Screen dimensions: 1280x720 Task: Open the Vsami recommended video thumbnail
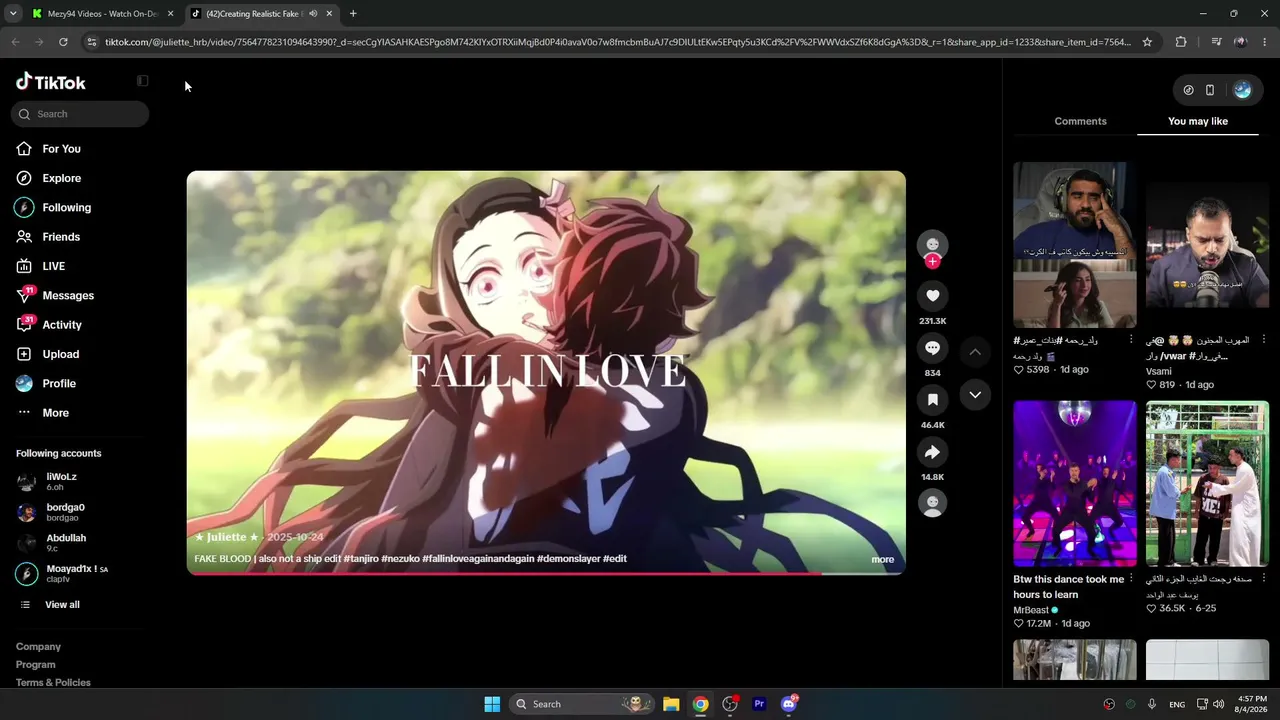click(x=1207, y=245)
